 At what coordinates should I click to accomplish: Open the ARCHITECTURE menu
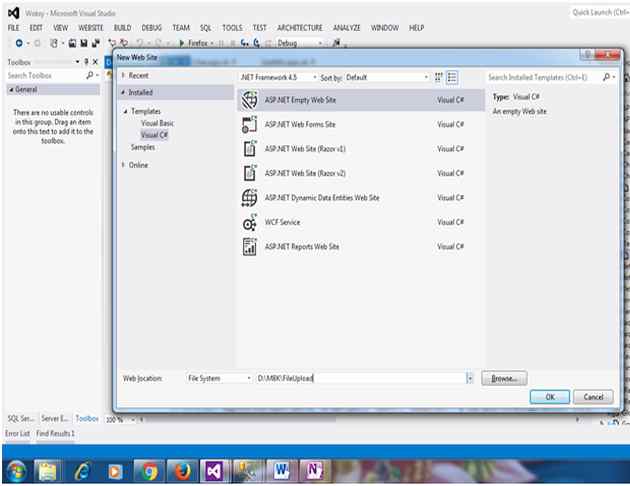[300, 28]
